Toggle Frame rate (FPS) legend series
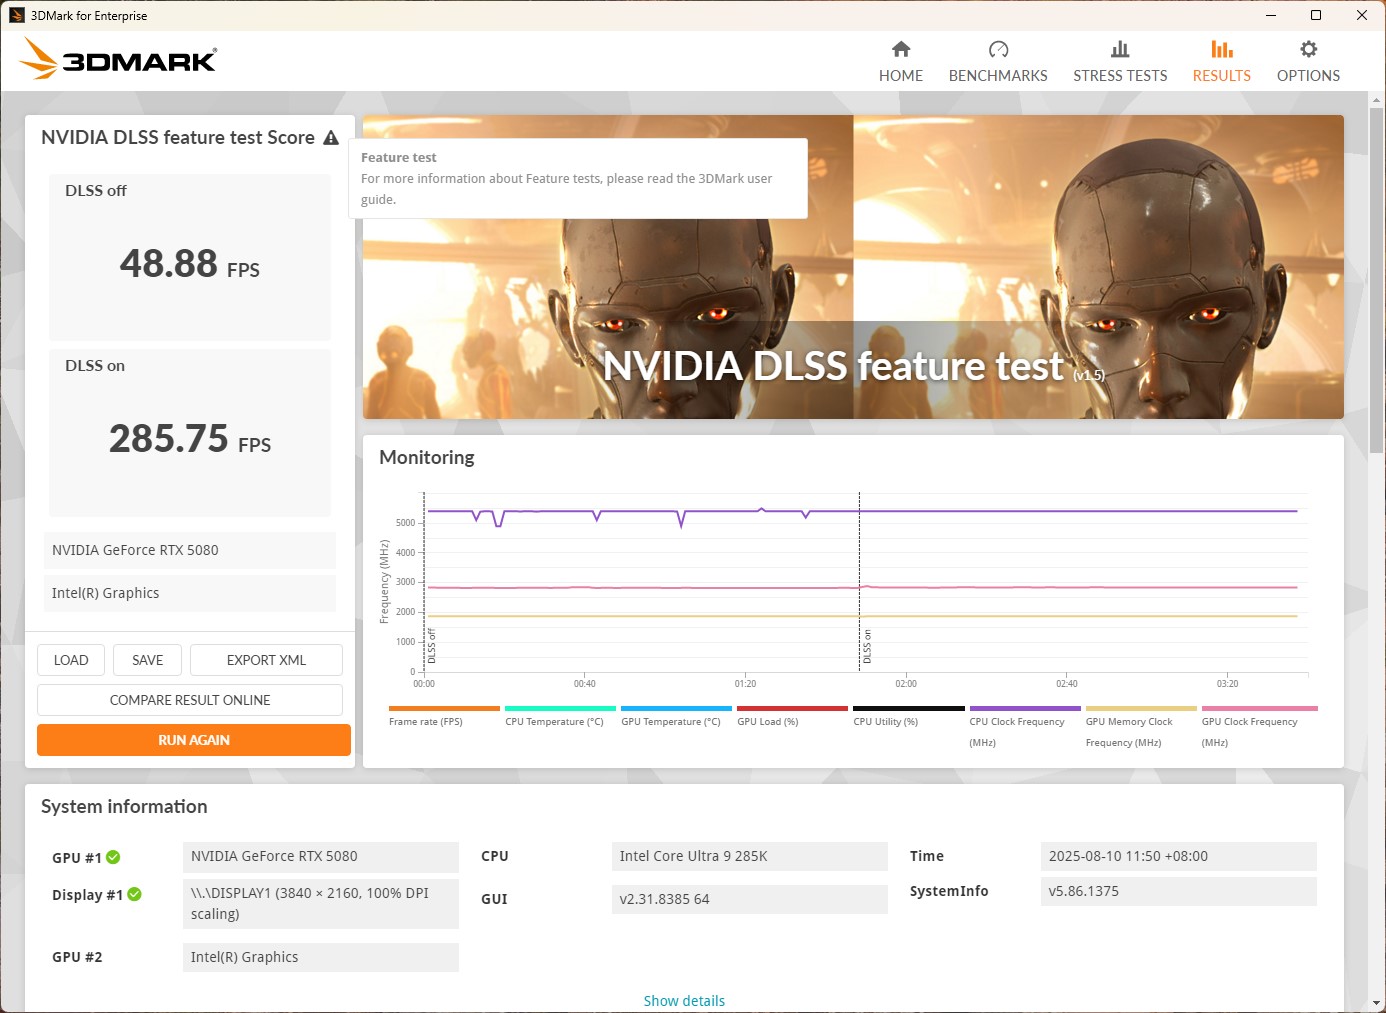Viewport: 1386px width, 1013px height. coord(426,721)
